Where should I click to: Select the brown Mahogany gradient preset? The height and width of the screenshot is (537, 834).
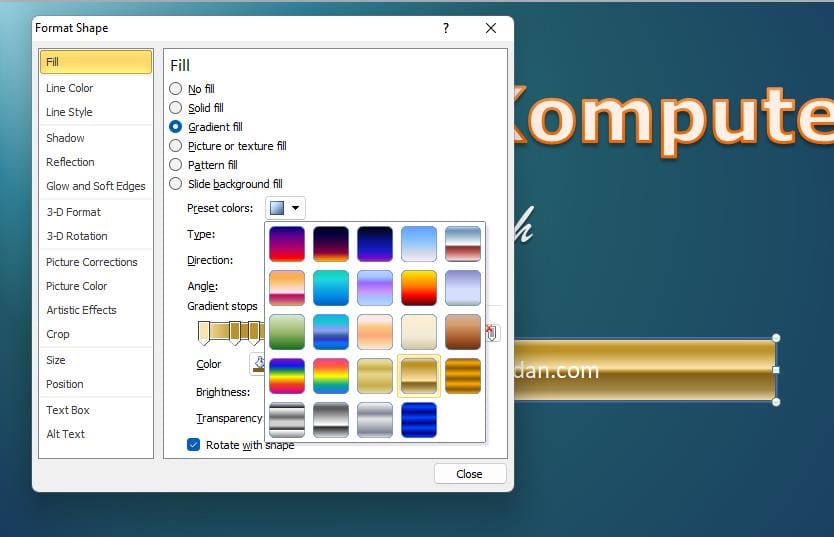tap(463, 332)
